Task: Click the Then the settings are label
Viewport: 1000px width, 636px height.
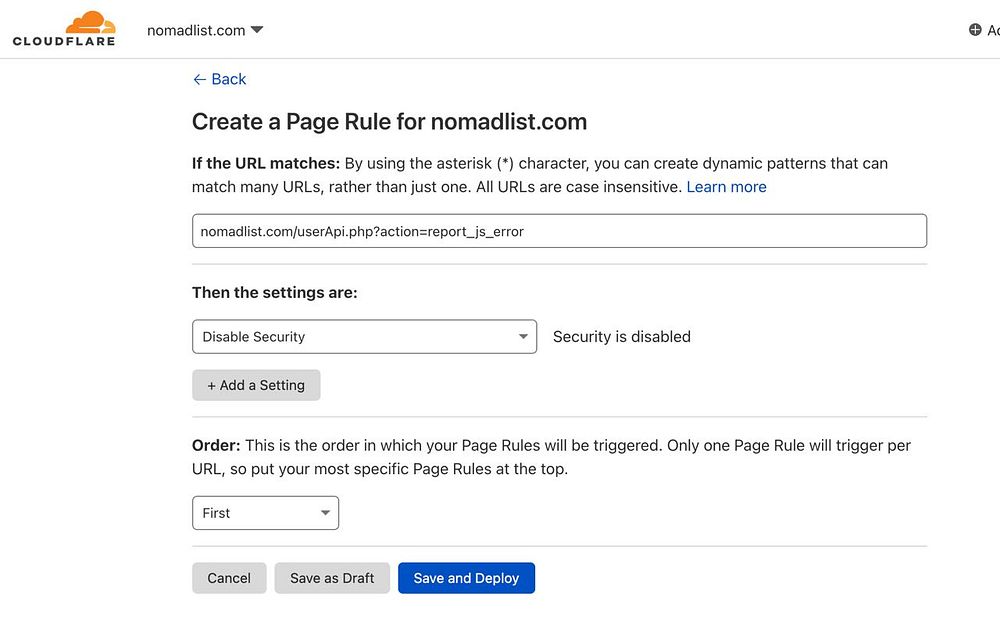Action: (274, 293)
